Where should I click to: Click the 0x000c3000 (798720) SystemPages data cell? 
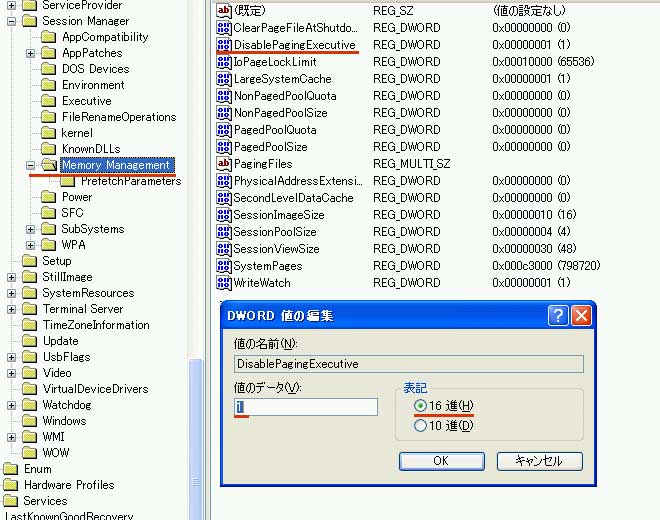point(546,266)
